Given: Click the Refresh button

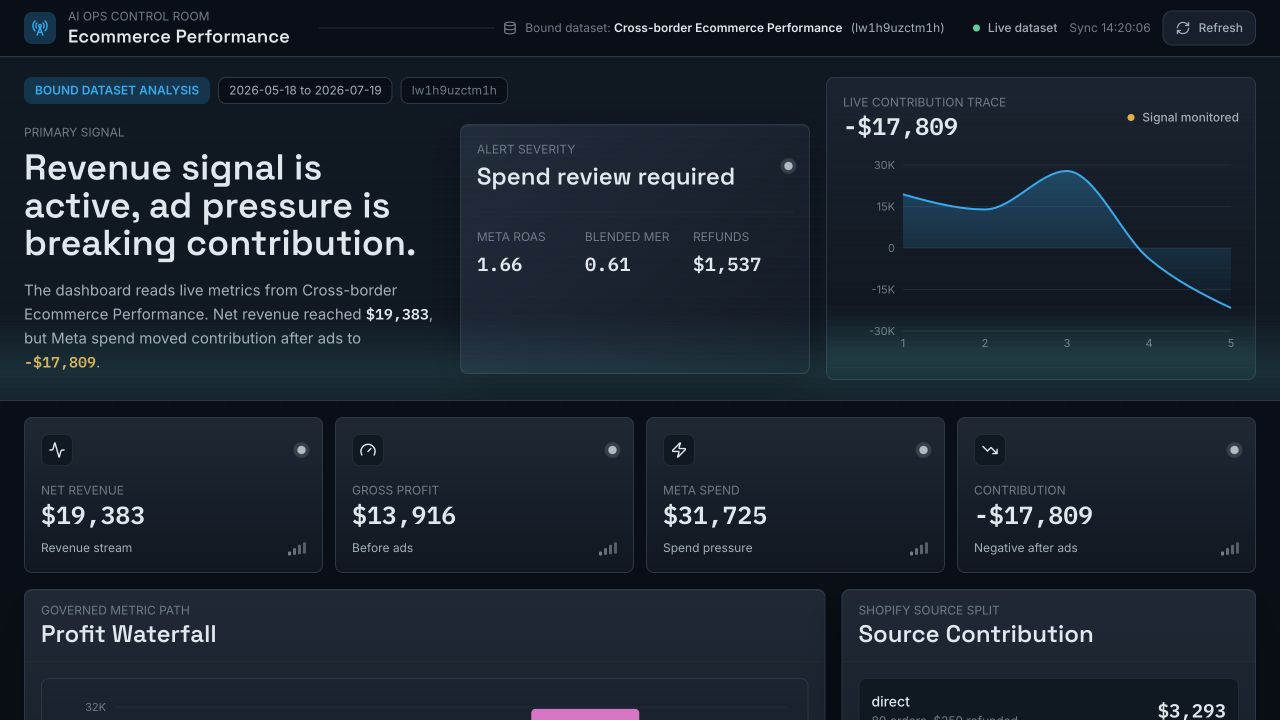Looking at the screenshot, I should (1209, 28).
